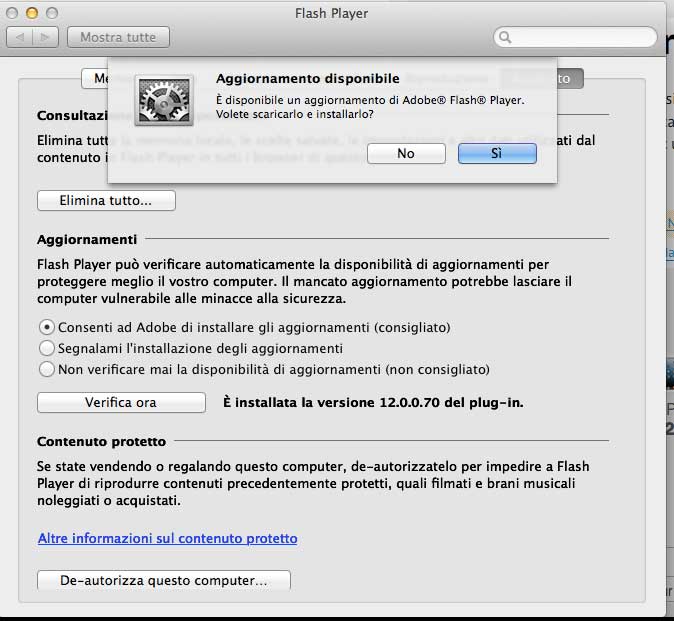Click the Flash Player window title

coord(331,13)
